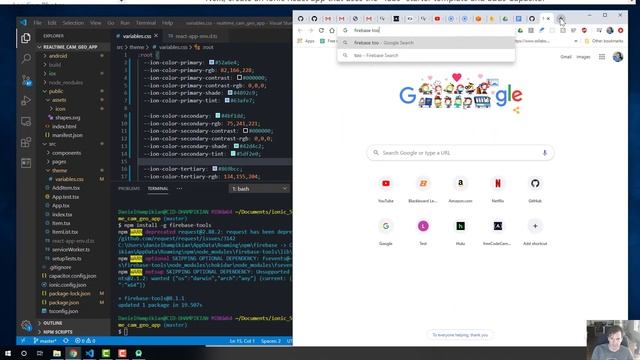Open the bash terminal selector dropdown
Image resolution: width=640 pixels, height=360 pixels.
click(x=259, y=189)
